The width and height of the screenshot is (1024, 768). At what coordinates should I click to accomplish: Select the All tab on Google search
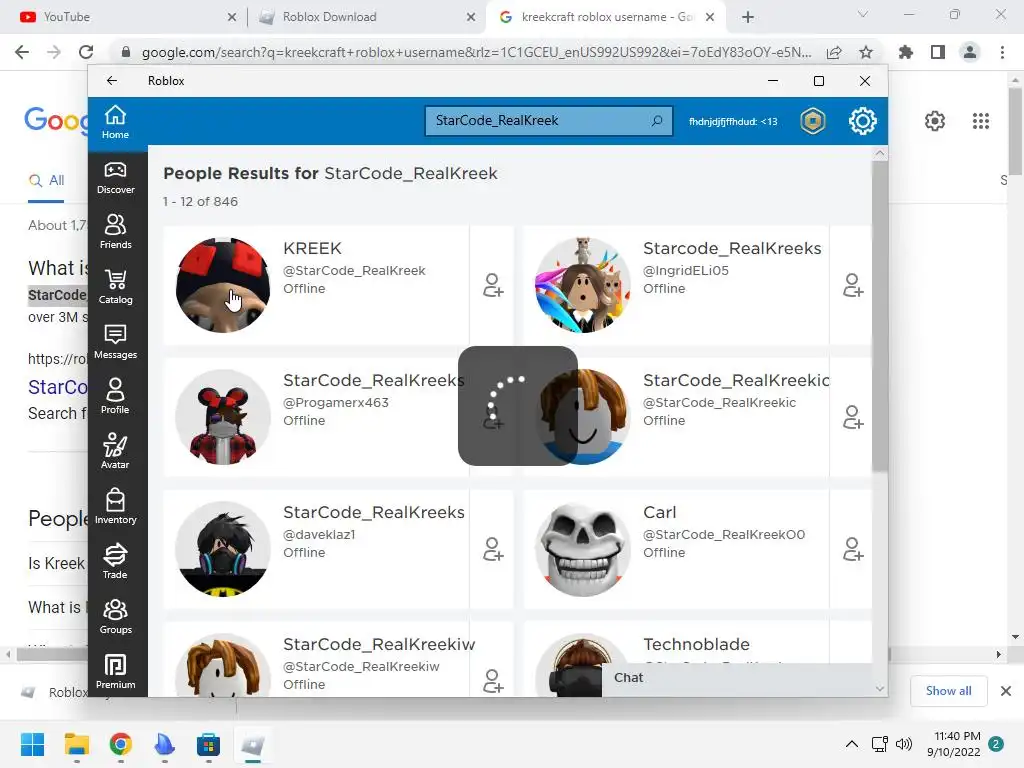46,180
